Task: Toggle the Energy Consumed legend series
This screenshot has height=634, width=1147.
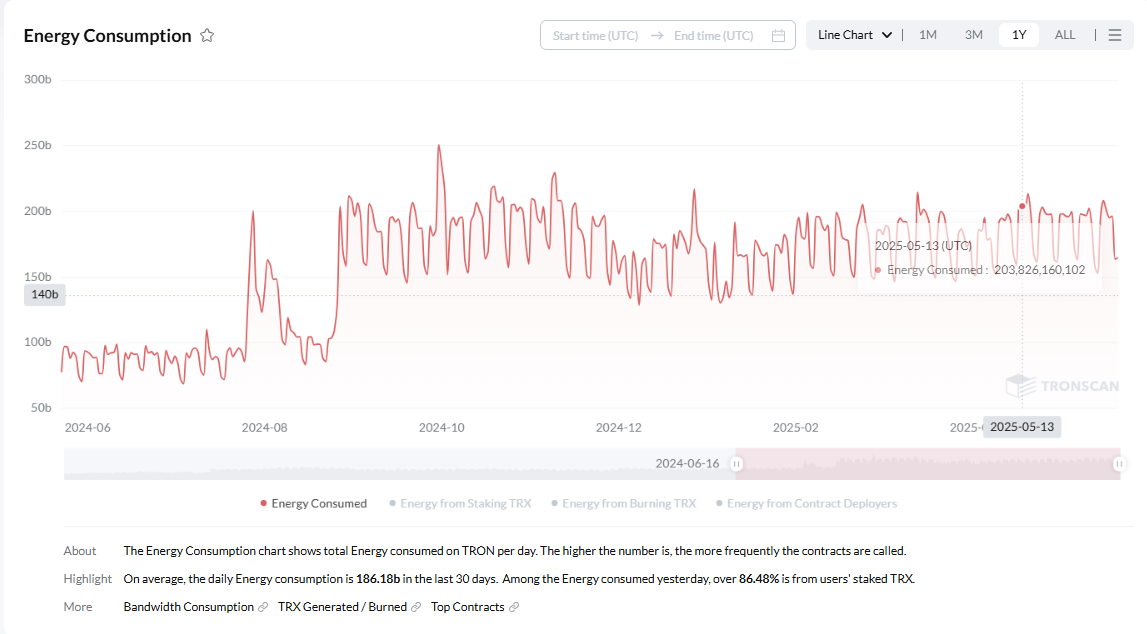Action: pyautogui.click(x=313, y=504)
